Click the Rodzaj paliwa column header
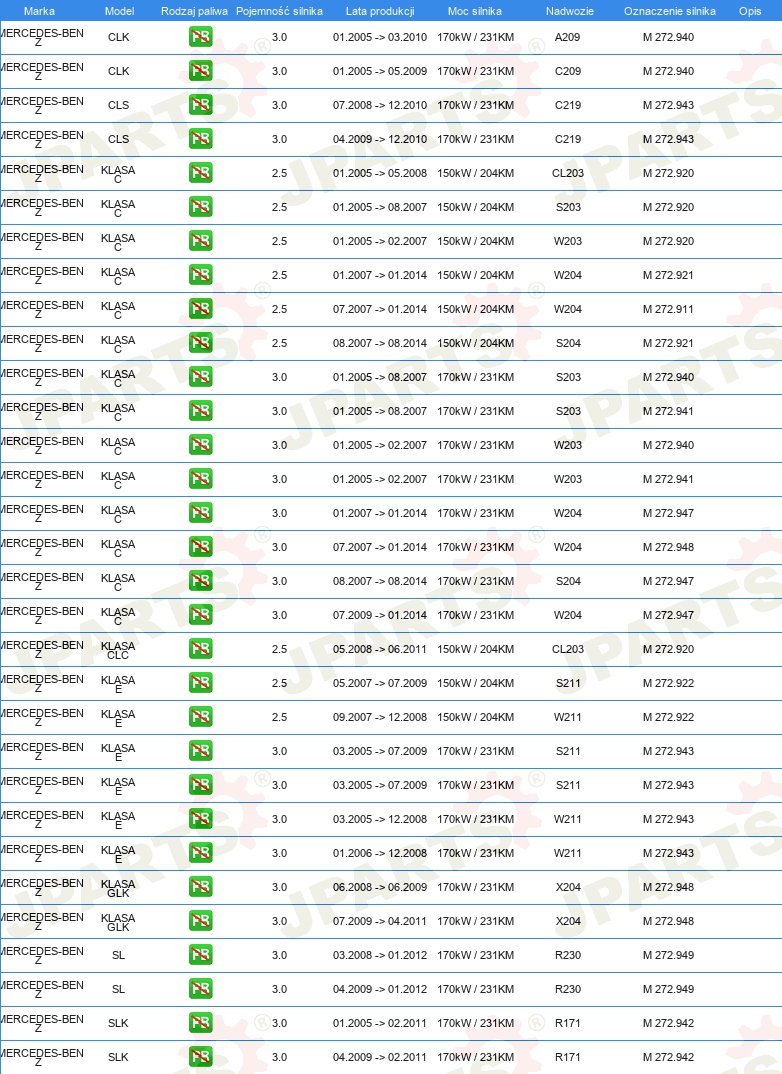 coord(194,11)
